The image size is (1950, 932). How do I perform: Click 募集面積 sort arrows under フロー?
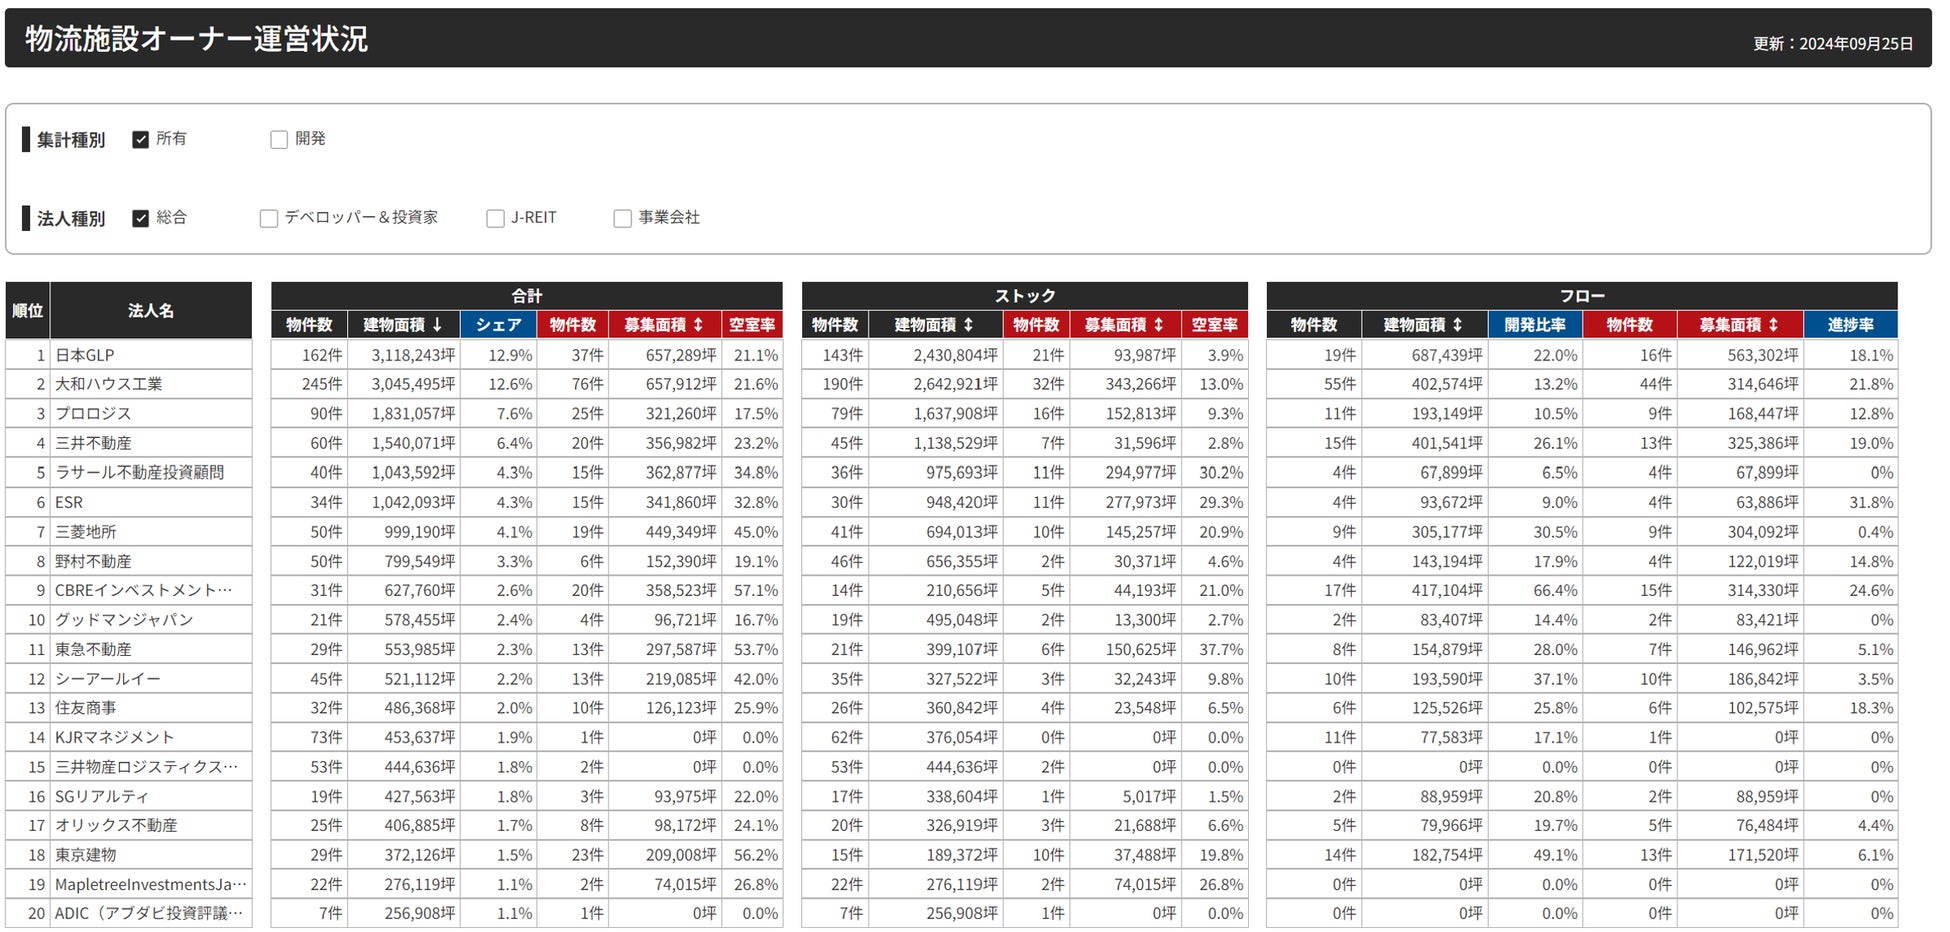1773,325
